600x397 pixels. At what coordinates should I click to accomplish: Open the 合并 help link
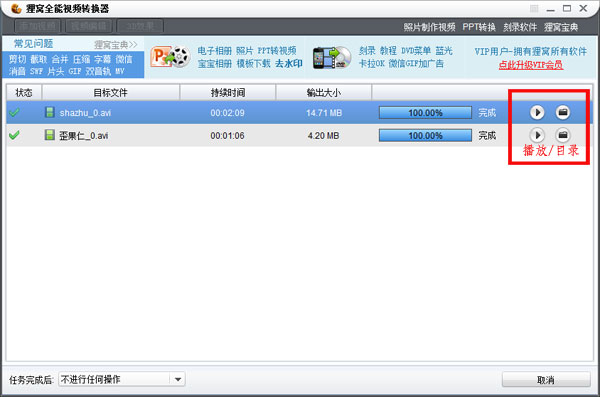(x=60, y=59)
